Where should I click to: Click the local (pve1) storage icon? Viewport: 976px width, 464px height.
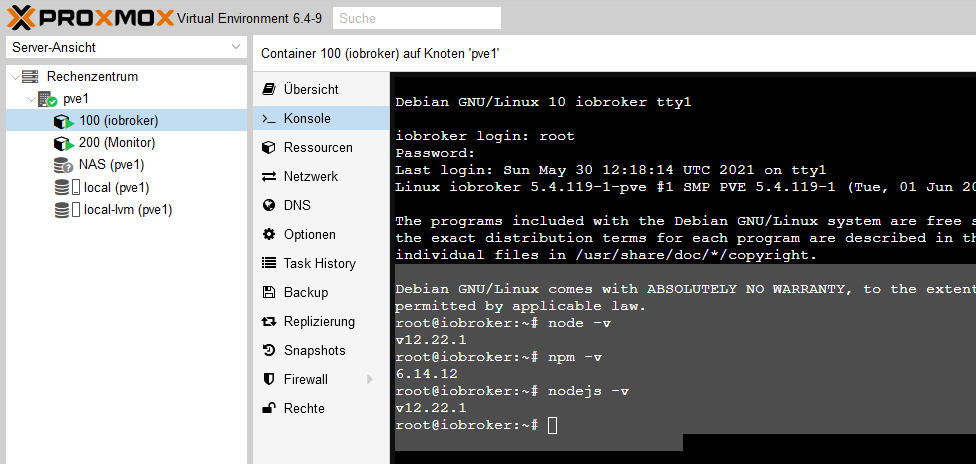67,187
